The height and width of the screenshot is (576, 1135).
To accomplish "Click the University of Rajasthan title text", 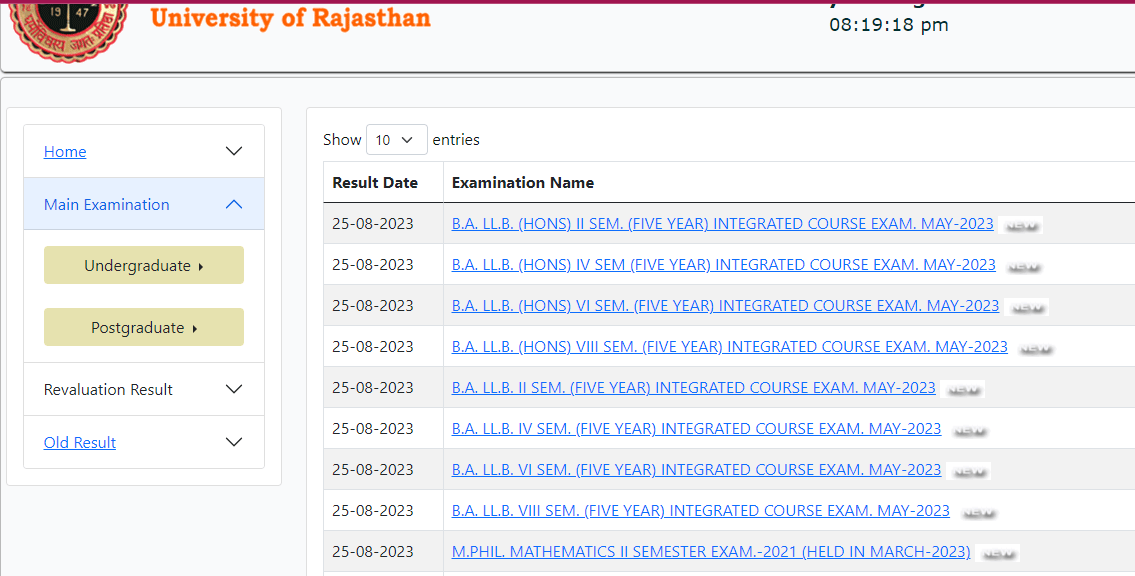I will coord(290,17).
